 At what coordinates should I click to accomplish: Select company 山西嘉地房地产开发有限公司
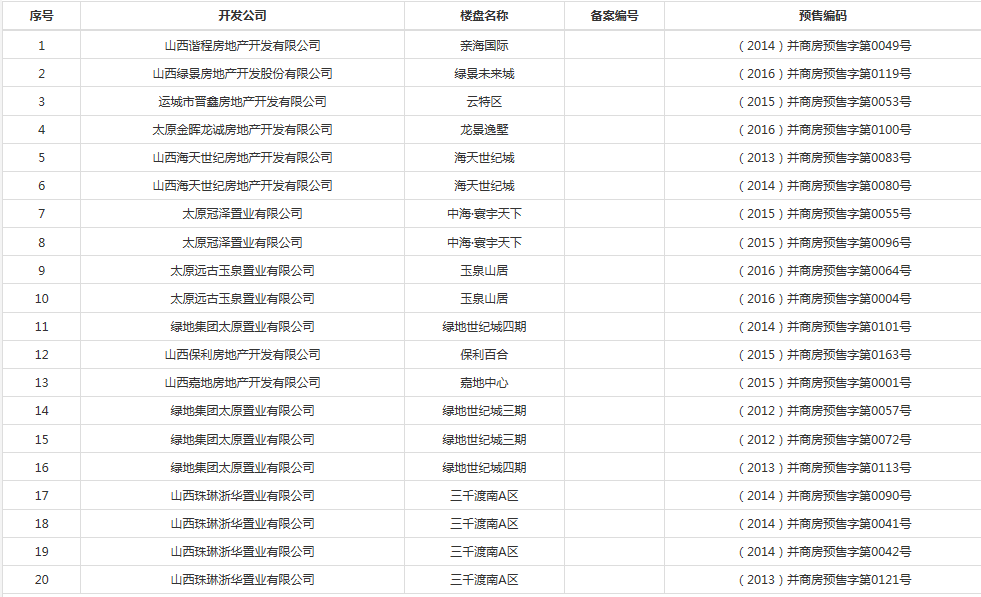pyautogui.click(x=242, y=382)
